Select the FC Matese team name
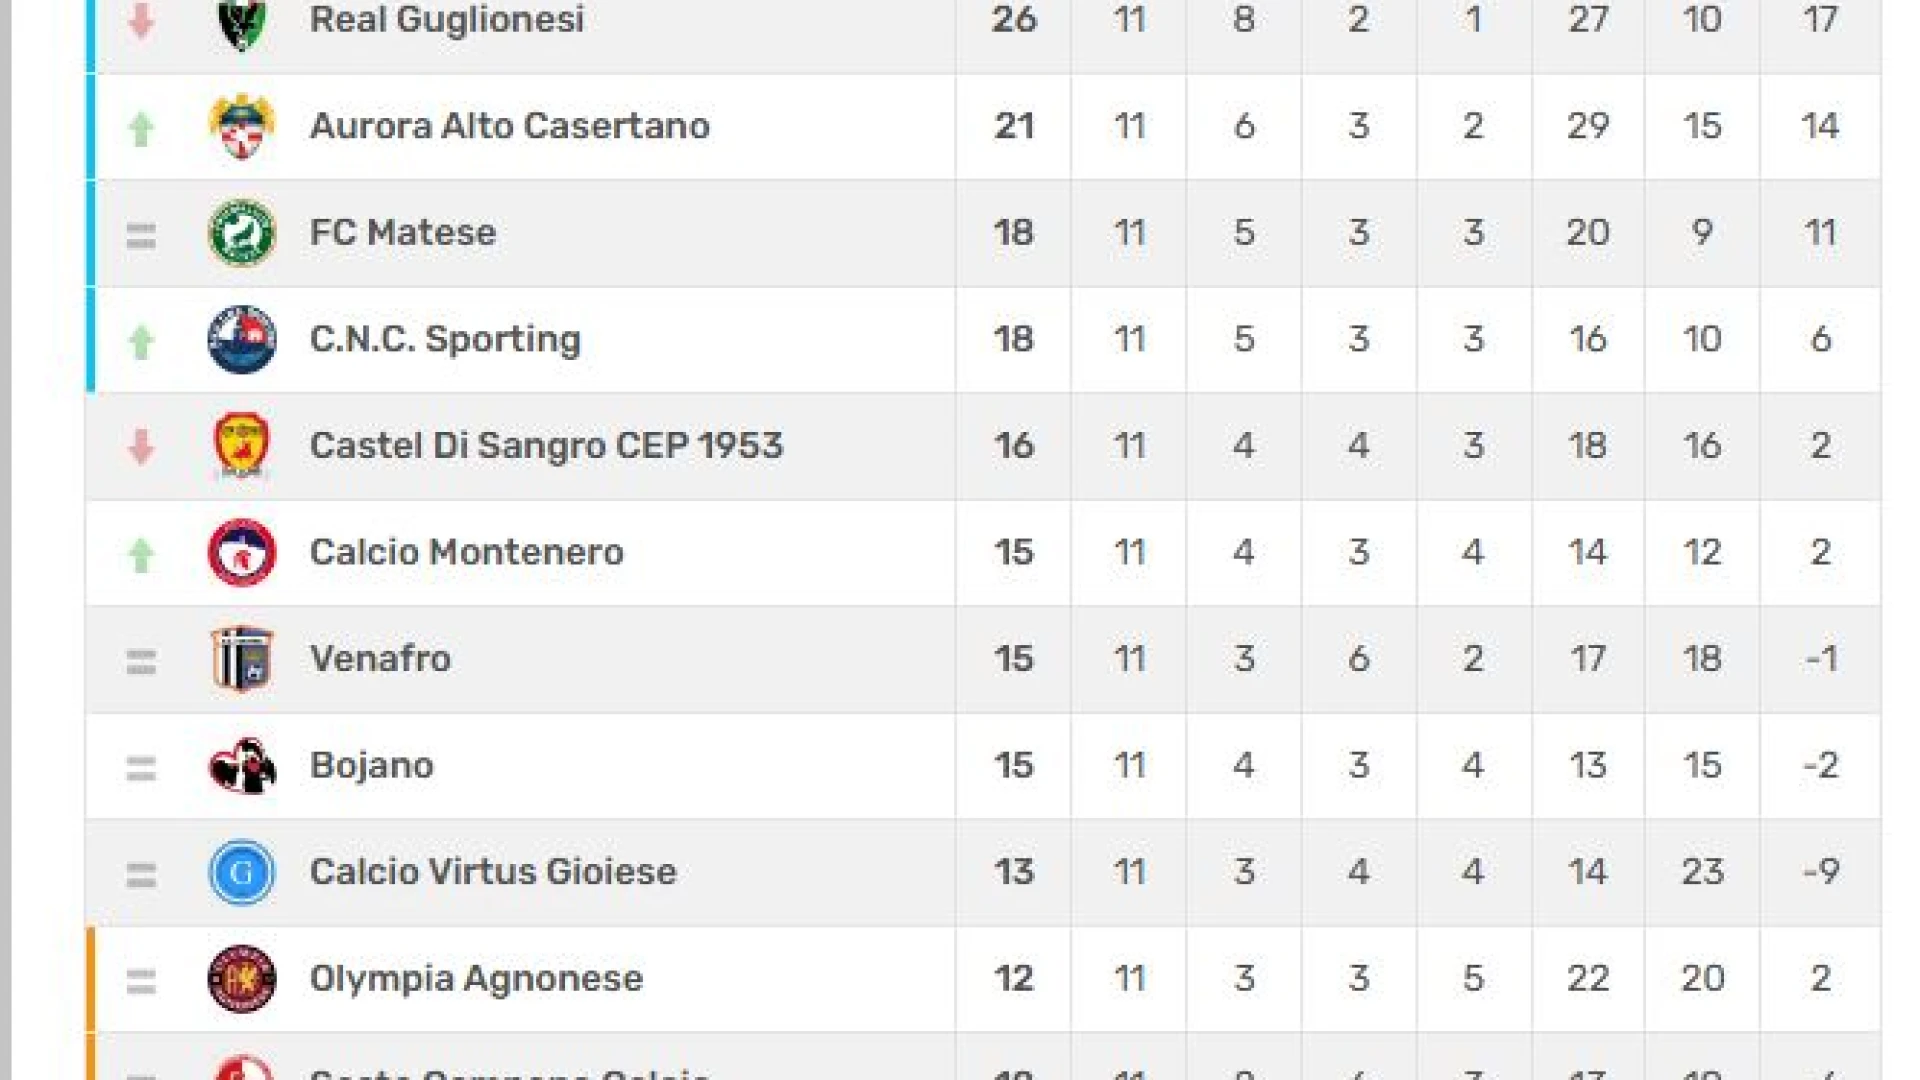This screenshot has width=1920, height=1080. [x=403, y=233]
